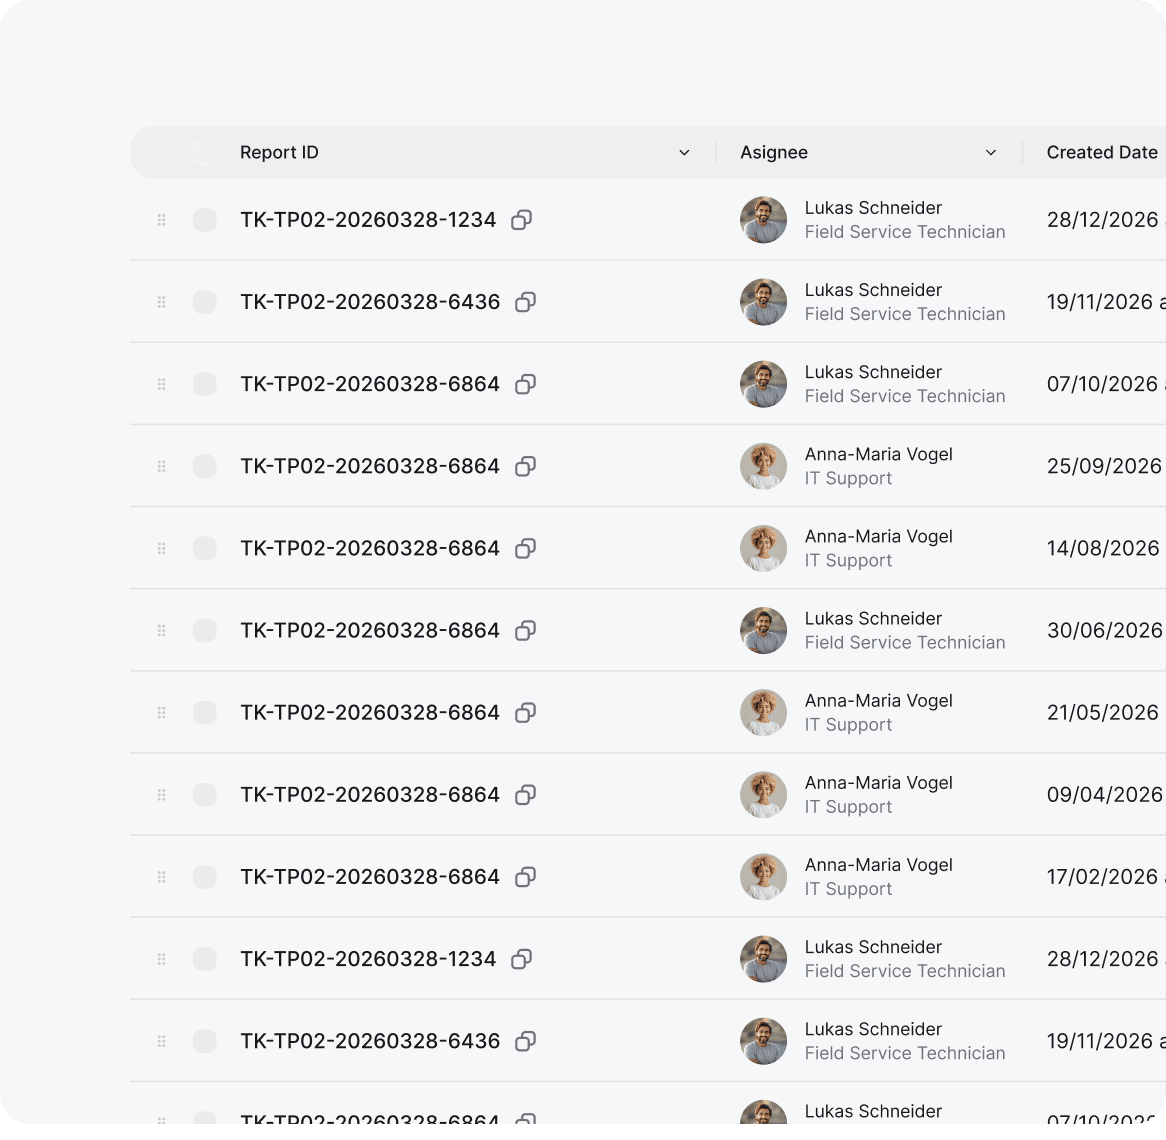
Task: Copy the report ID in the 25/09/2026 row
Action: click(x=525, y=466)
